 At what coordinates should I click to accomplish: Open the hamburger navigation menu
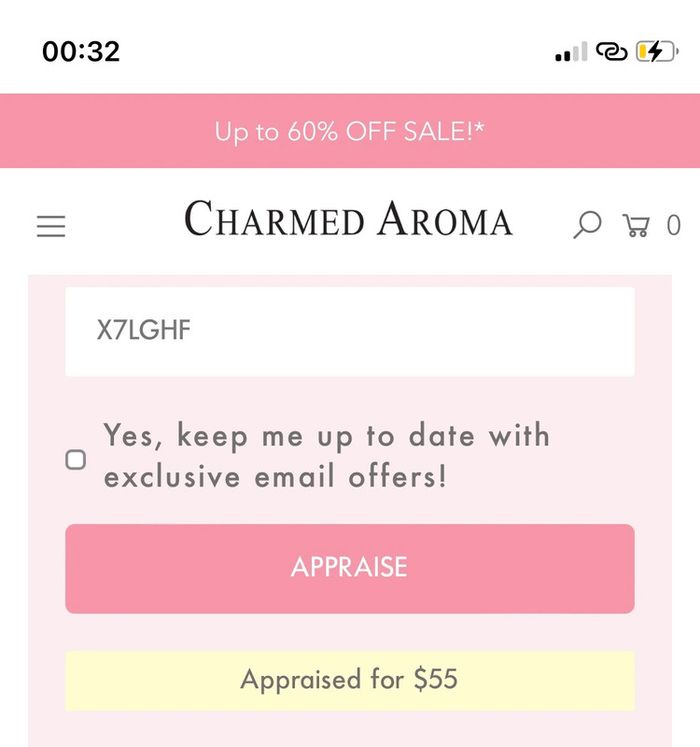point(51,226)
